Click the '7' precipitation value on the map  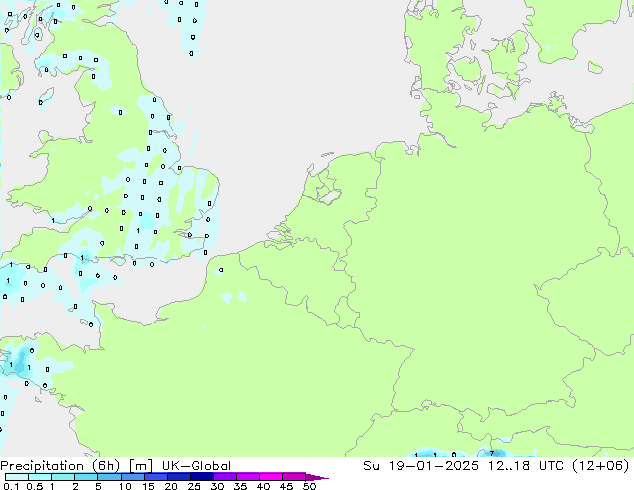(x=492, y=454)
